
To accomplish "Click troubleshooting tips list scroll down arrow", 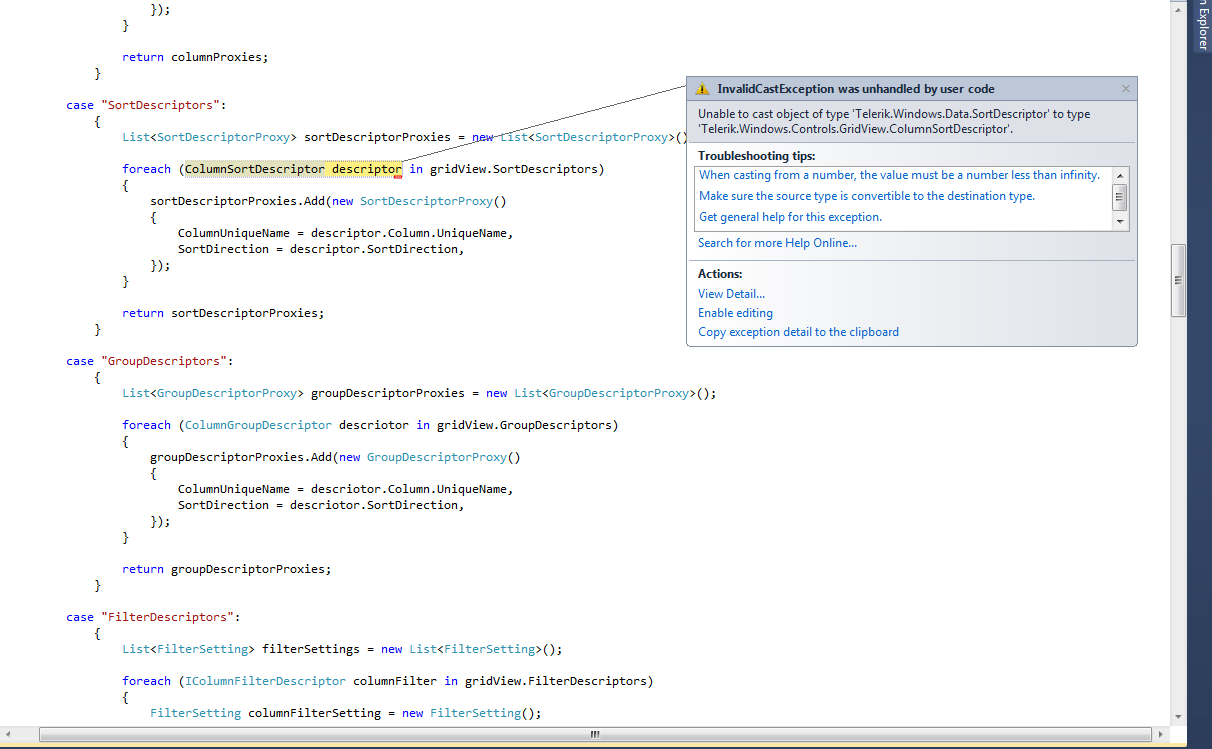I will 1120,222.
